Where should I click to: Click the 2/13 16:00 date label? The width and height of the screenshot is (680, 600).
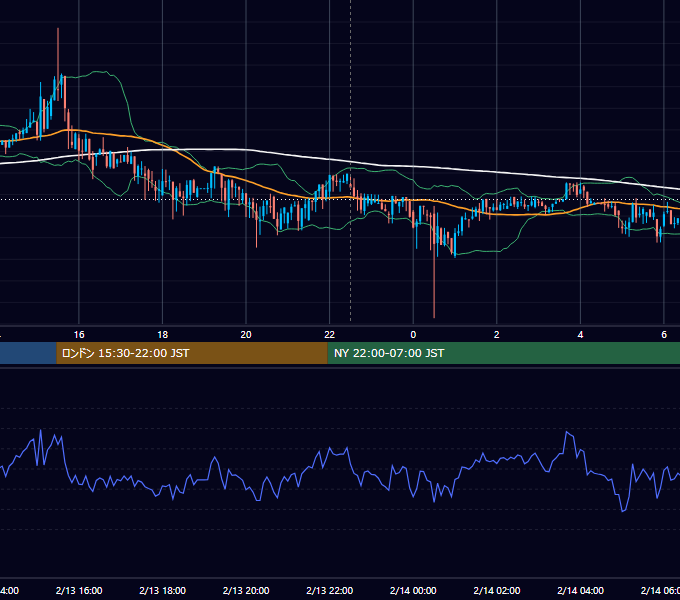[x=79, y=590]
